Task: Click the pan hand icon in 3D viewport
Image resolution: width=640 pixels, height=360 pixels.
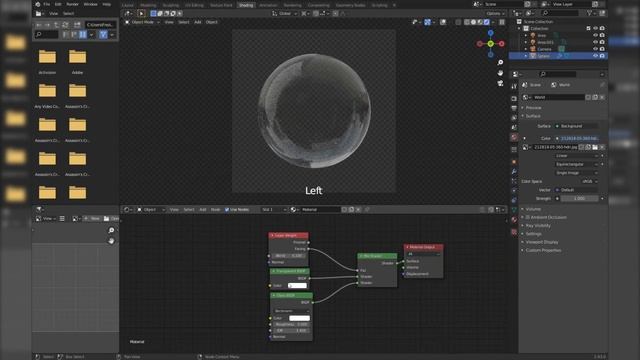Action: coord(500,73)
